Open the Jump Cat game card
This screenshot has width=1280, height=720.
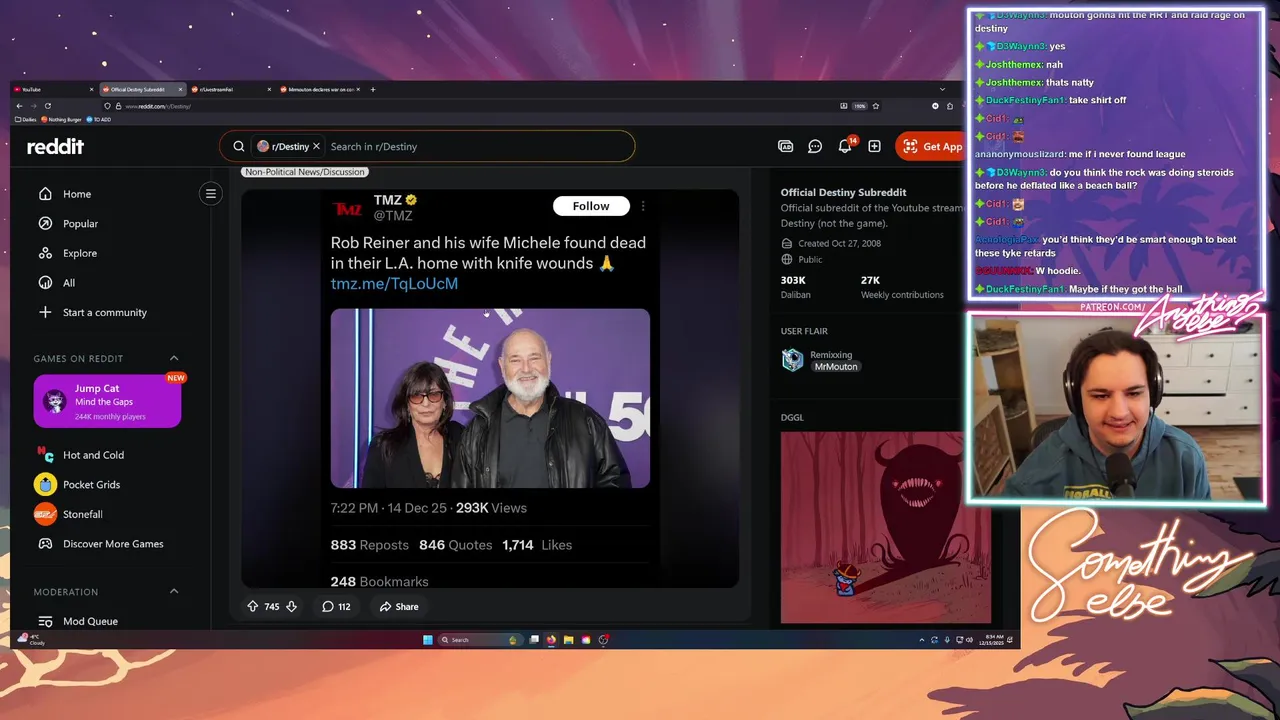coord(107,401)
